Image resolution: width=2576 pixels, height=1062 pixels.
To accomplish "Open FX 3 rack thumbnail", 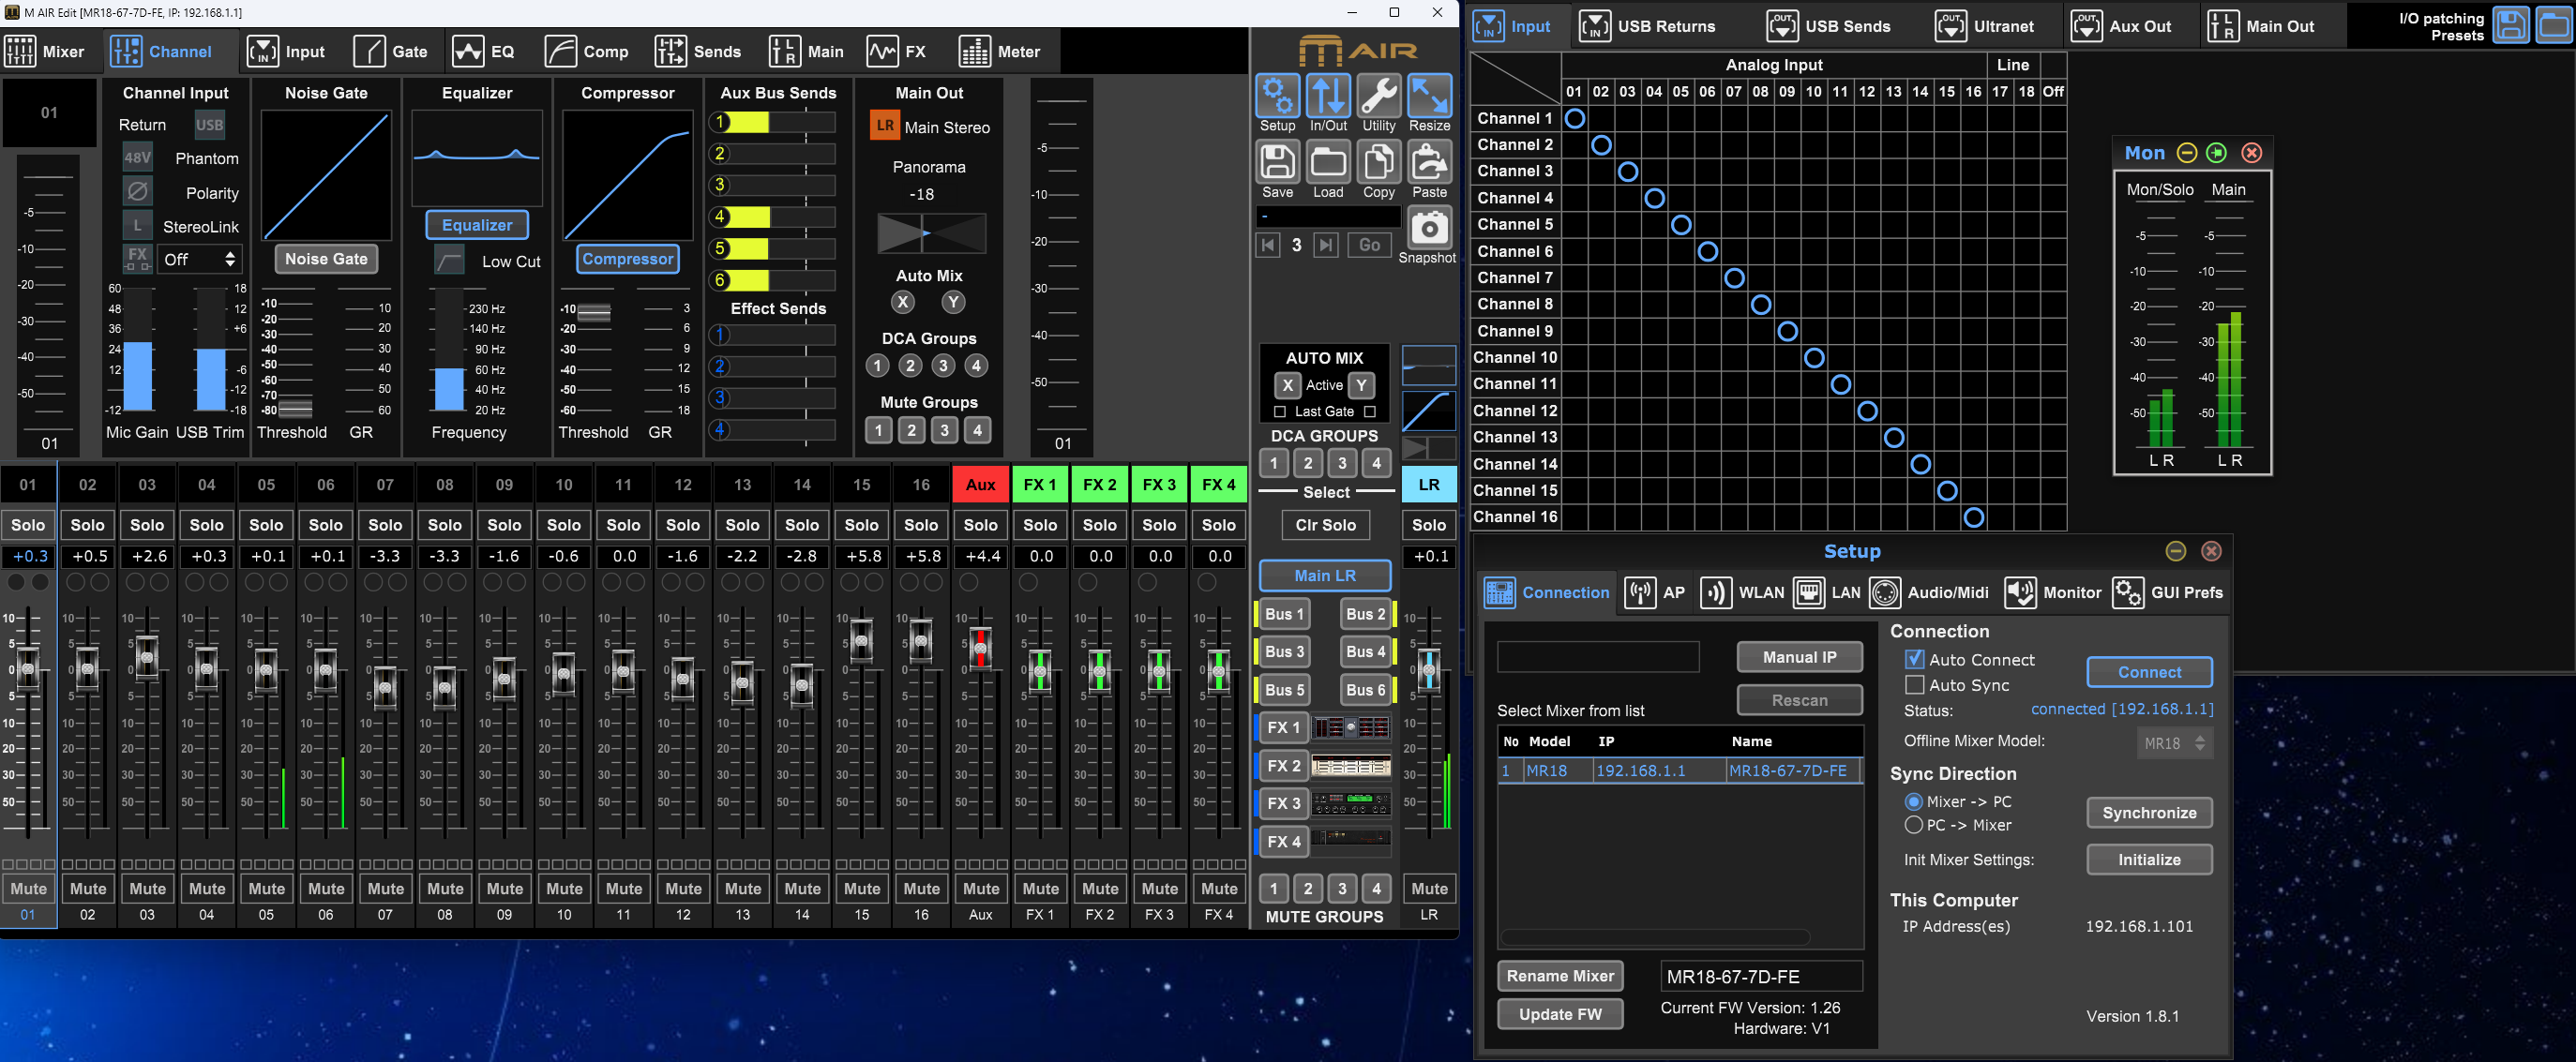I will coord(1351,803).
